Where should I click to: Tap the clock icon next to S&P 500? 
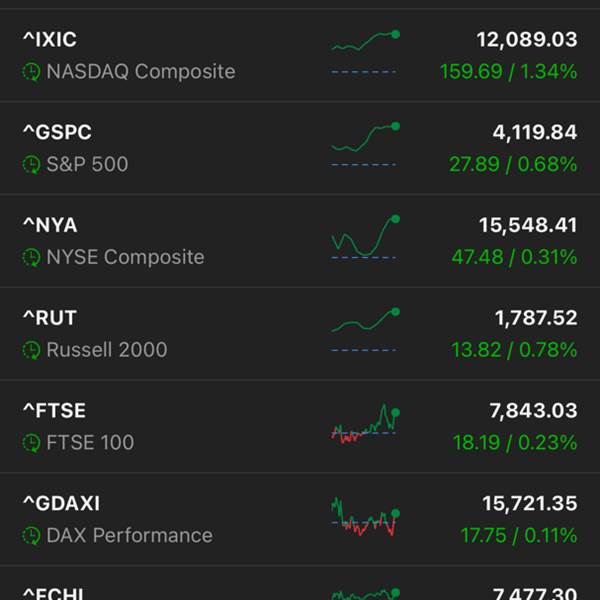(x=31, y=165)
